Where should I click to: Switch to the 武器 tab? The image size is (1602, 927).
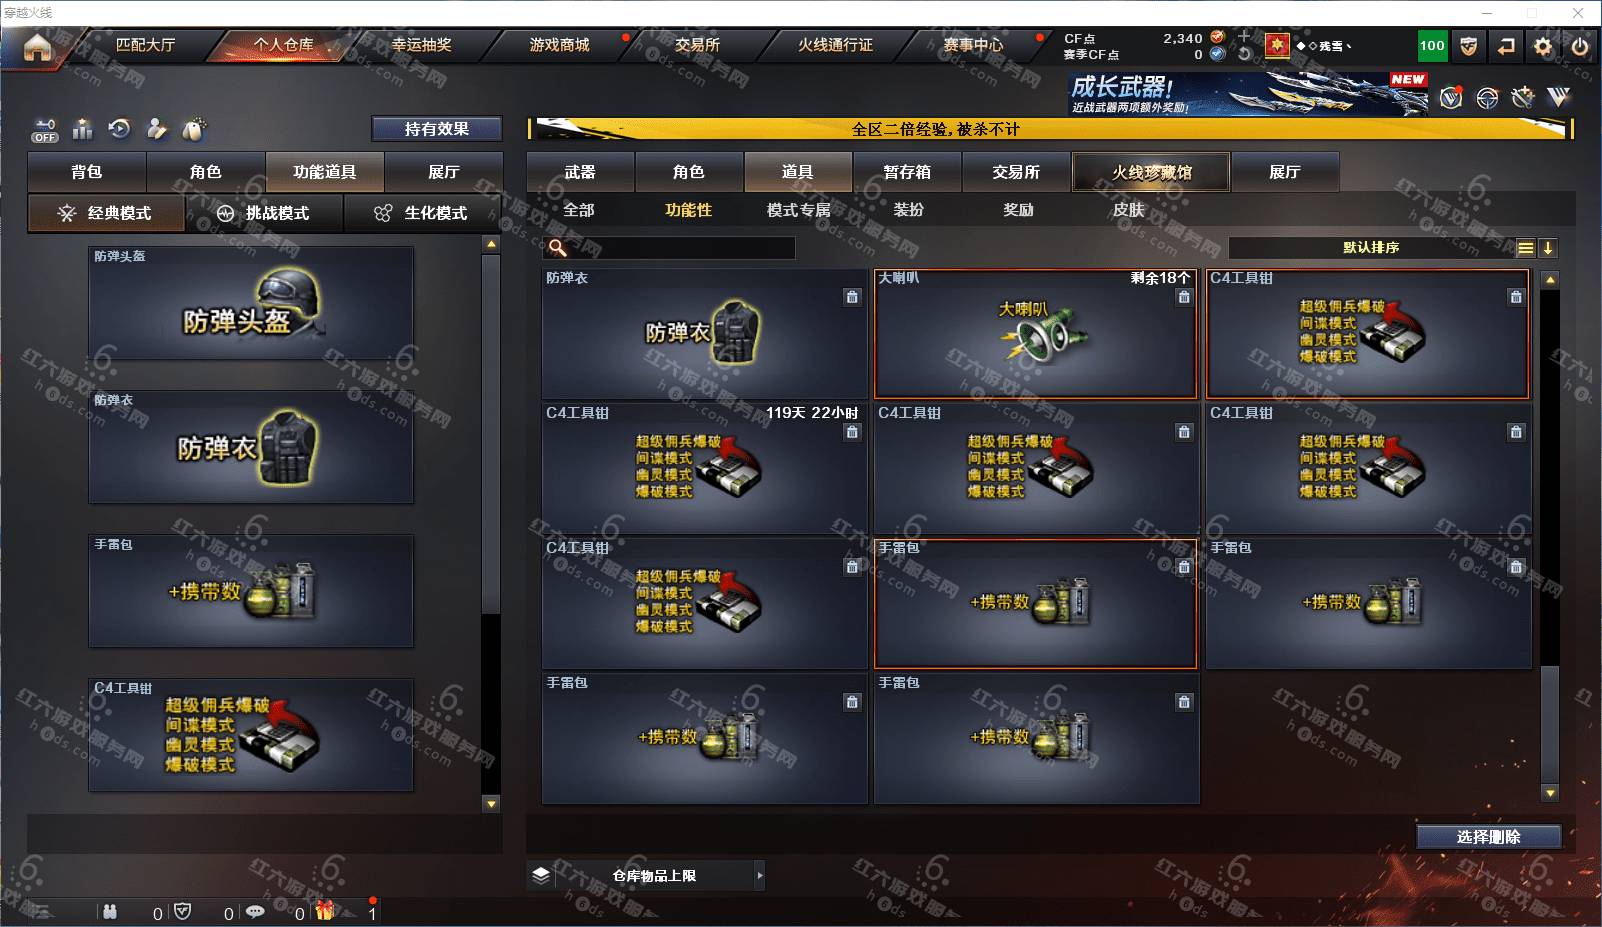click(x=580, y=172)
